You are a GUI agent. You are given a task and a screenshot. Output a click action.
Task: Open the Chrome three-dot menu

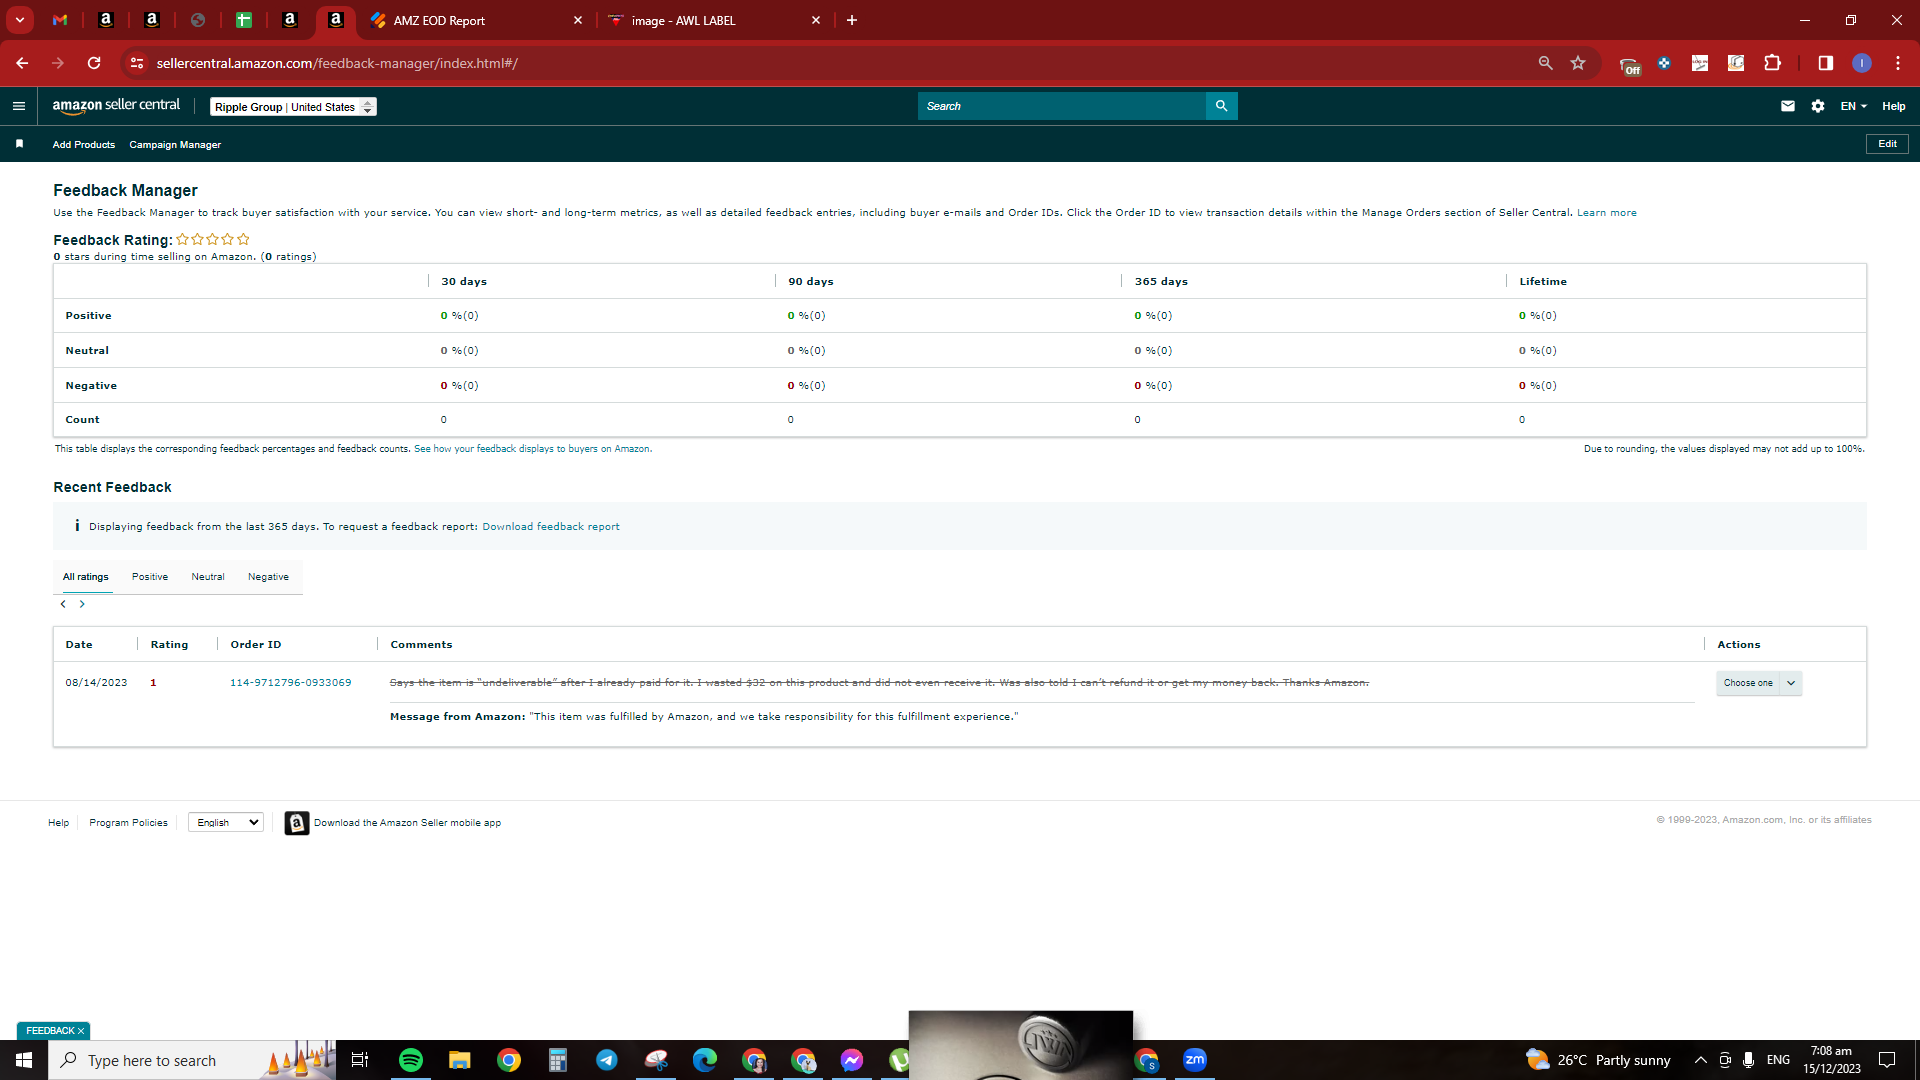1898,63
